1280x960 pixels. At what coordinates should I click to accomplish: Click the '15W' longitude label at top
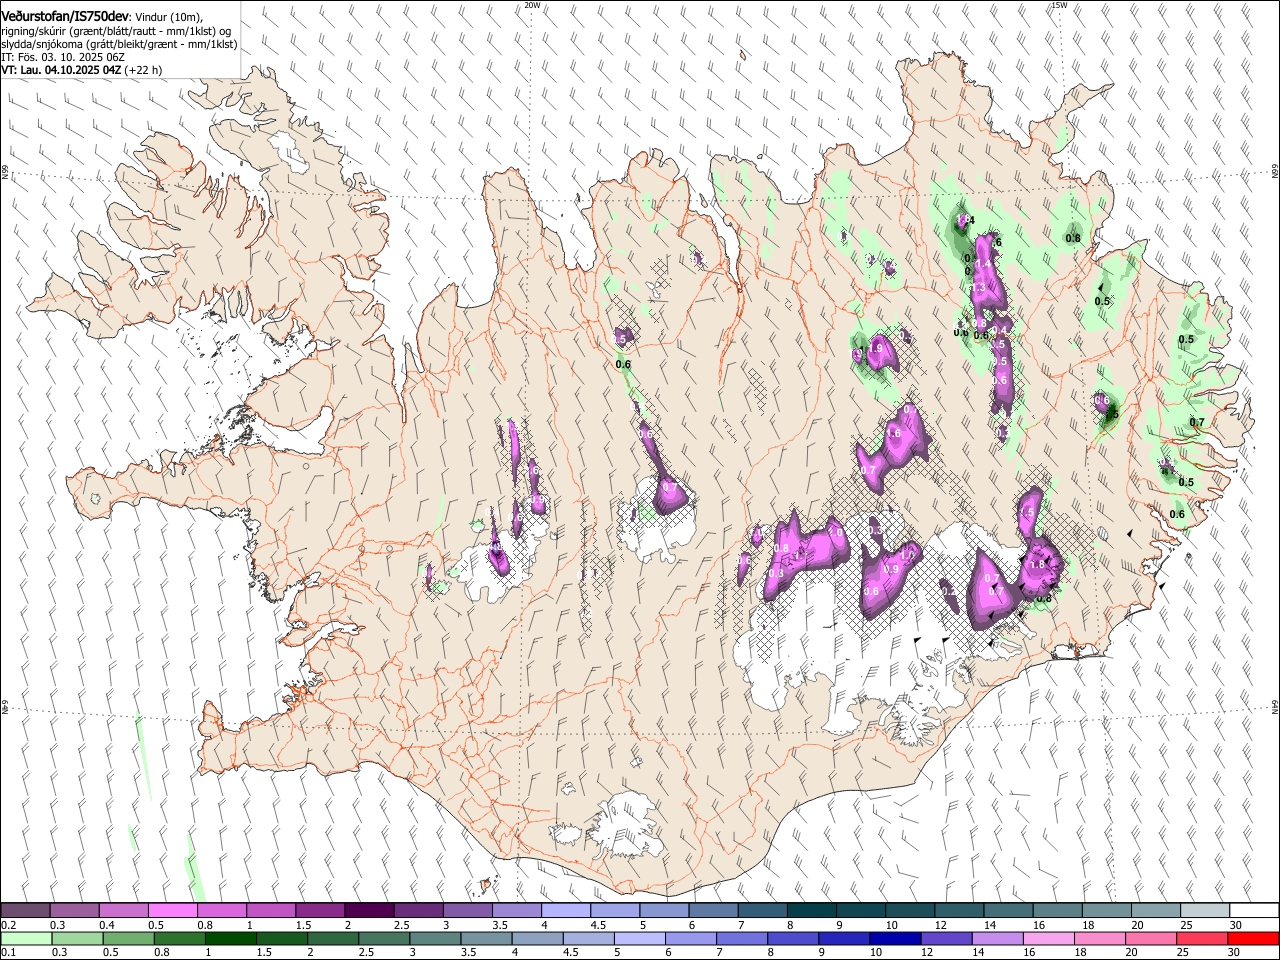click(1059, 5)
